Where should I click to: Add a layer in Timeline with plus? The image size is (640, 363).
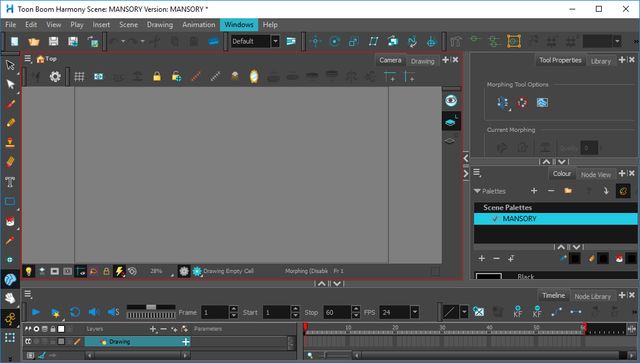click(153, 329)
